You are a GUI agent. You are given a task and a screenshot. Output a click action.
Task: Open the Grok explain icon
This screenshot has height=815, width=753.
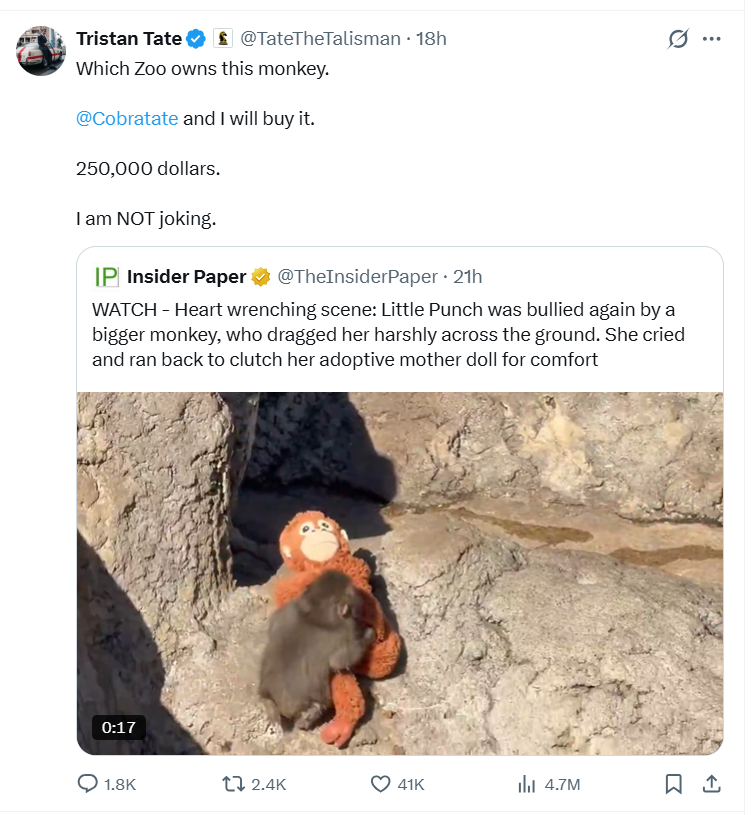[678, 39]
